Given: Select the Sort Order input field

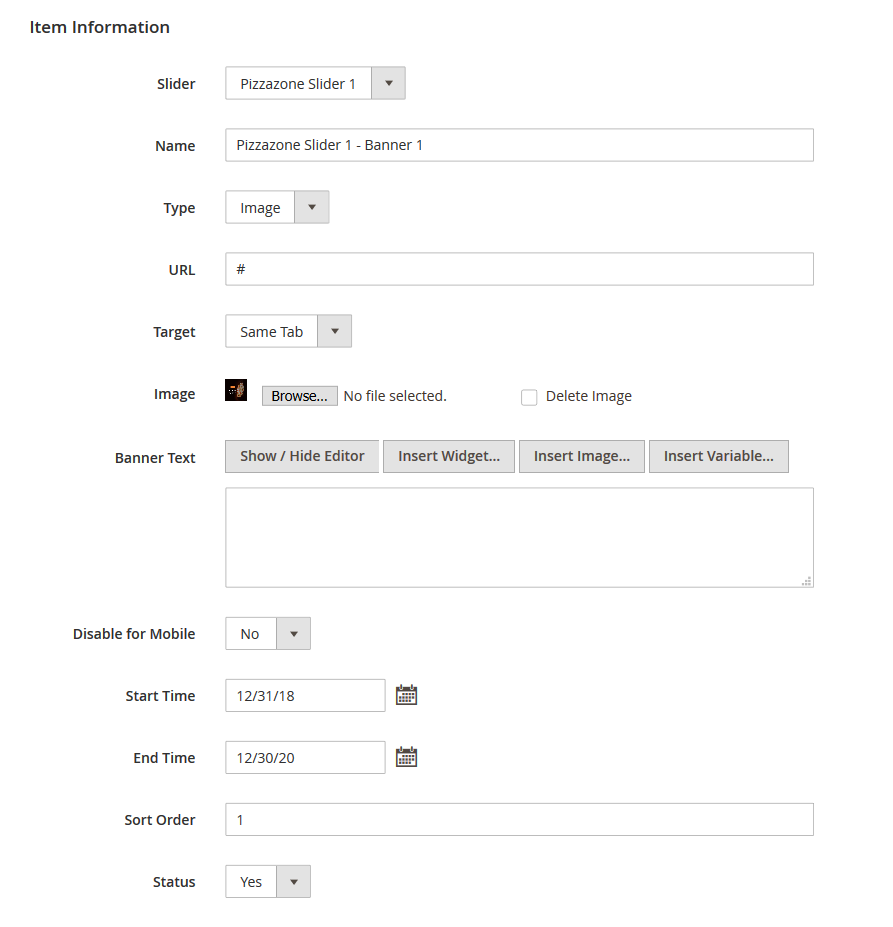Looking at the screenshot, I should coord(519,820).
